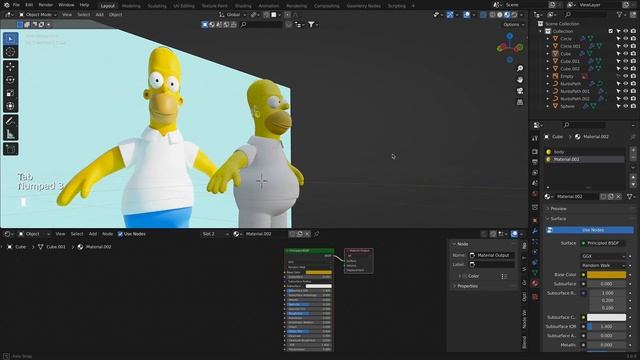Open the Blender logo menu
The width and height of the screenshot is (640, 360).
6,5
